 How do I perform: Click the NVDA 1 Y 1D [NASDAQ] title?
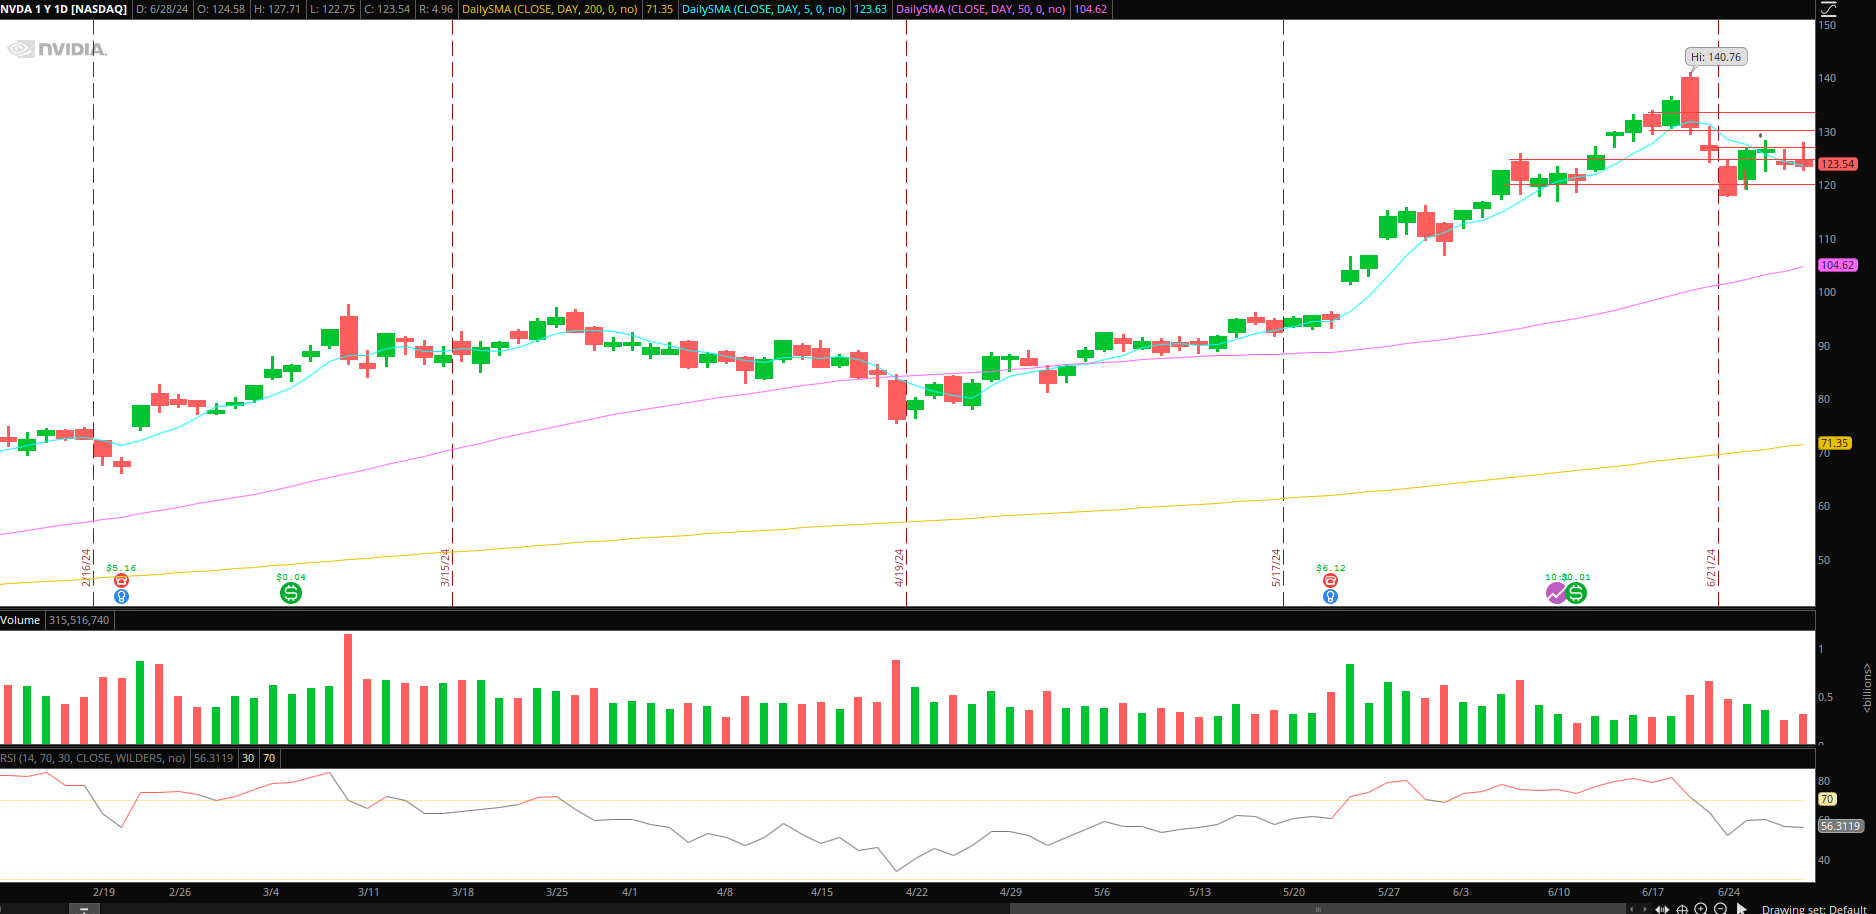click(64, 9)
